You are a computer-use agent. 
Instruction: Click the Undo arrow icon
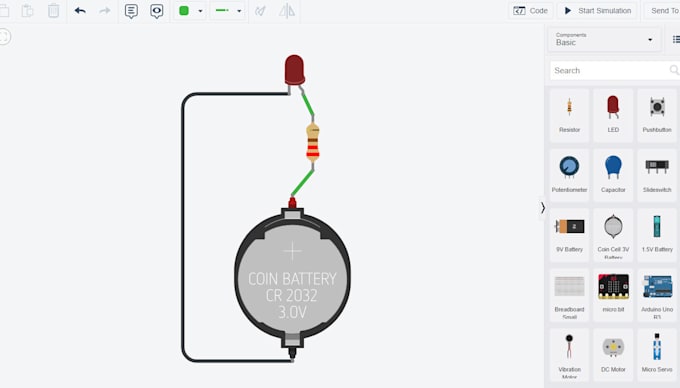pyautogui.click(x=80, y=10)
